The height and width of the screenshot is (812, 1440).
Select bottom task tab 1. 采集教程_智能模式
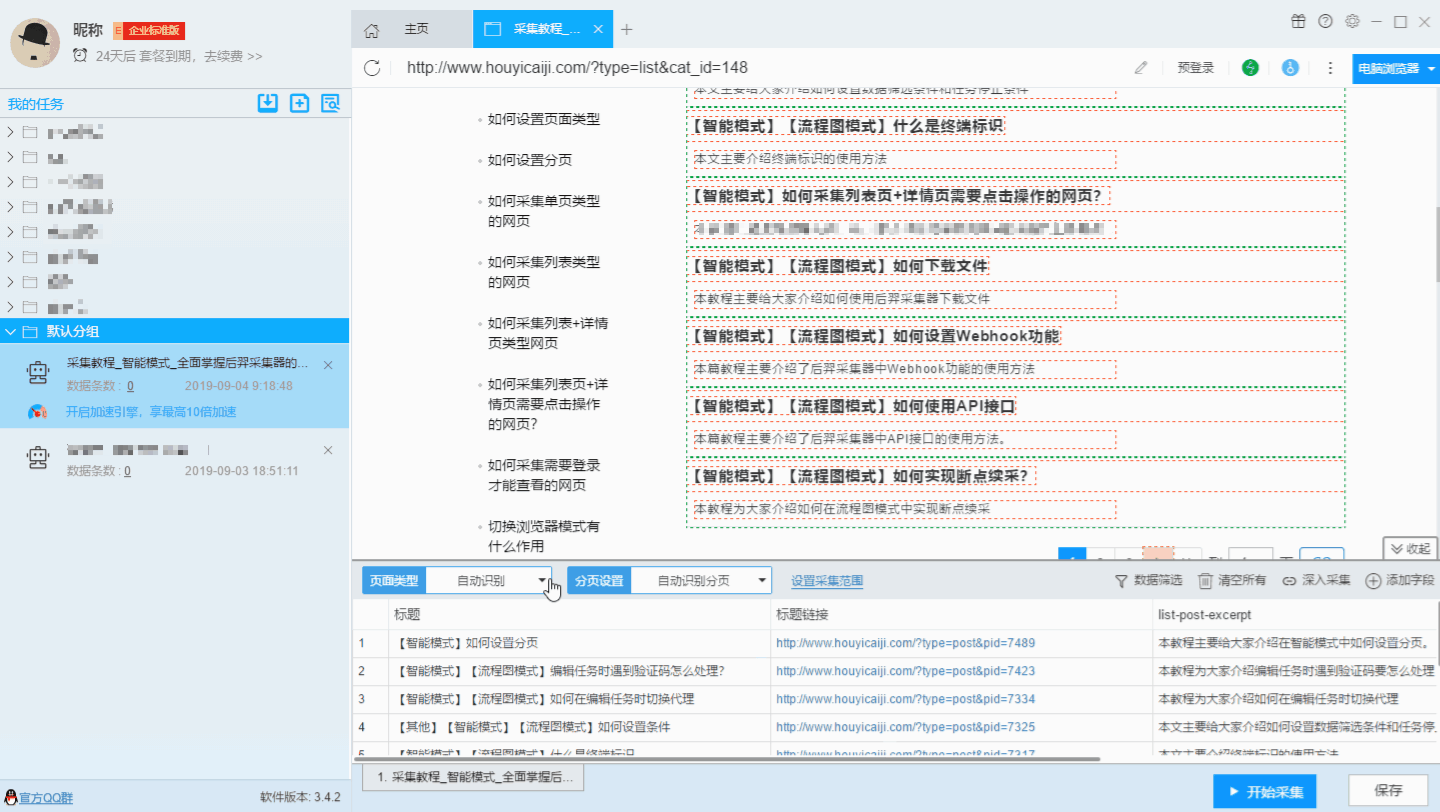coord(473,777)
